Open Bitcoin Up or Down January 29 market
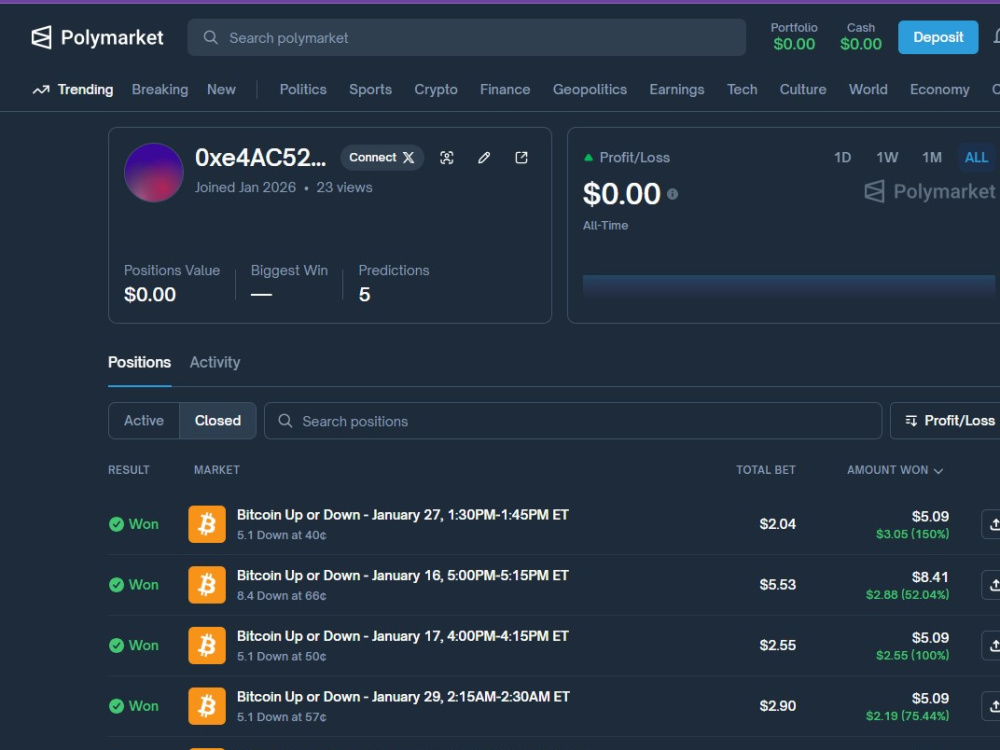This screenshot has width=1000, height=750. click(403, 696)
